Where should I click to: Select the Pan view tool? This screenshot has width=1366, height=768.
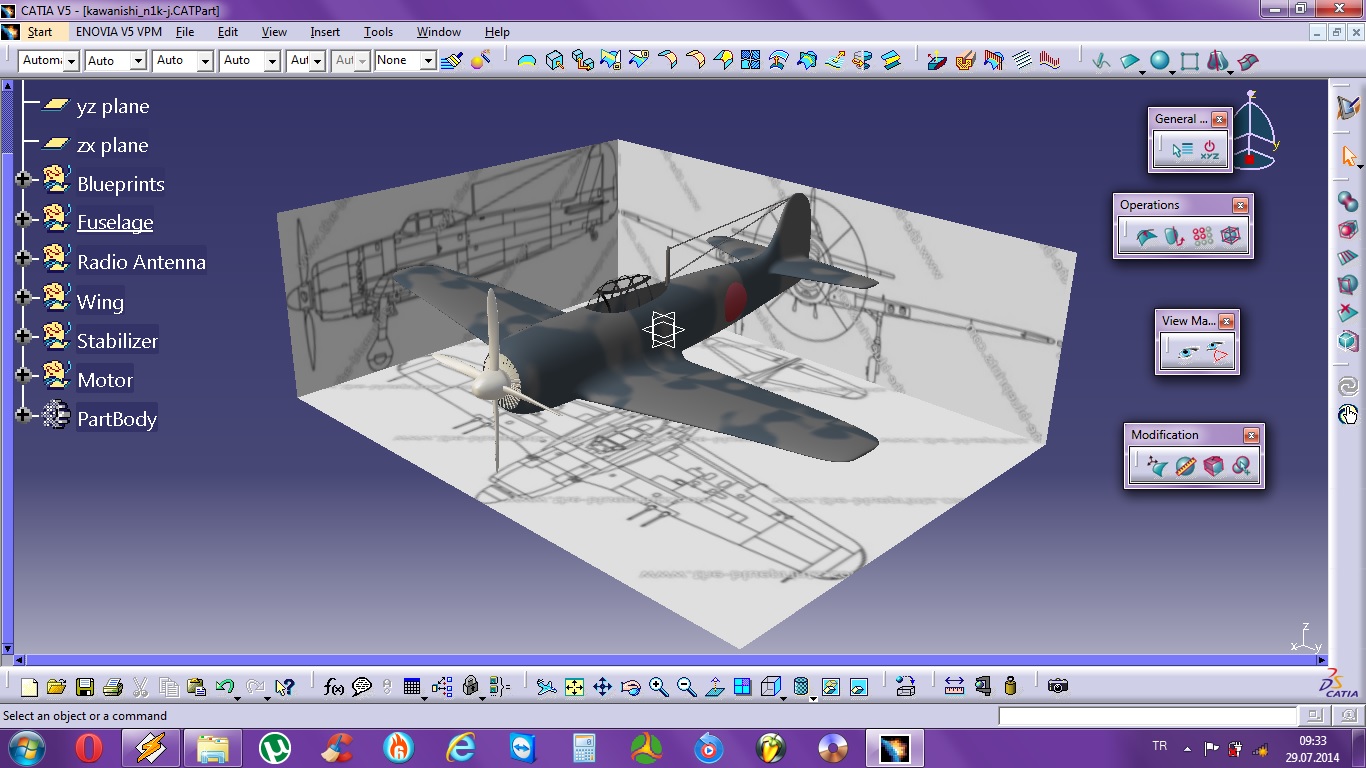pyautogui.click(x=602, y=687)
